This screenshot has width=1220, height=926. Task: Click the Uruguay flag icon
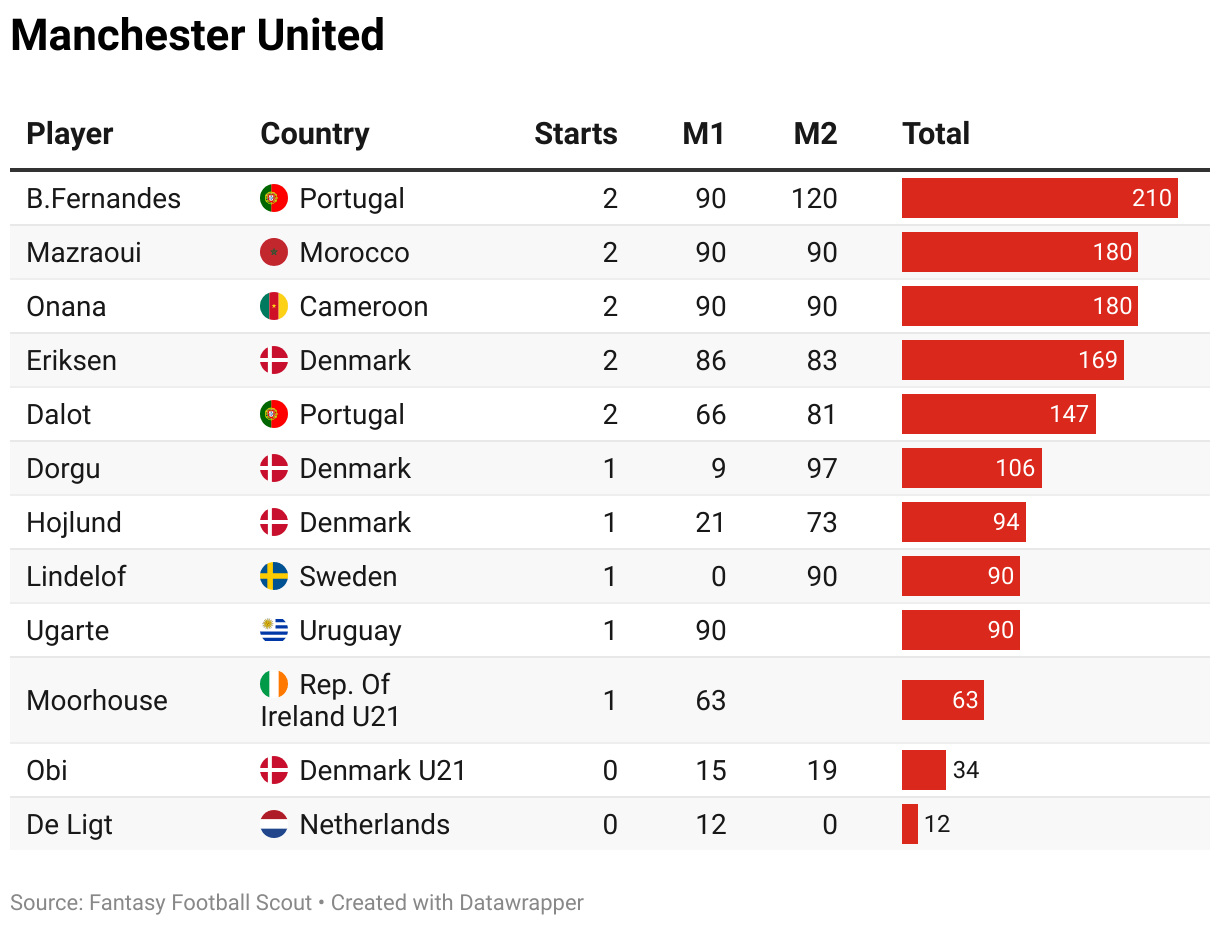click(x=274, y=630)
